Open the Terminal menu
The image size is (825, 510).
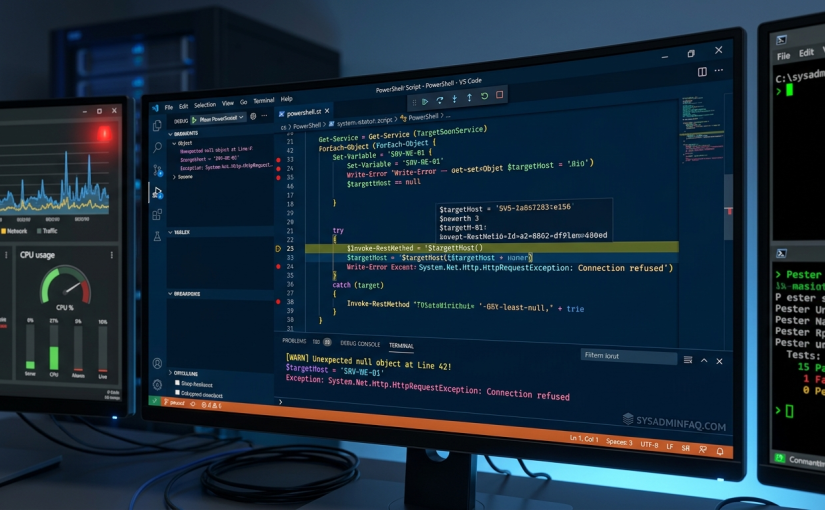[264, 101]
